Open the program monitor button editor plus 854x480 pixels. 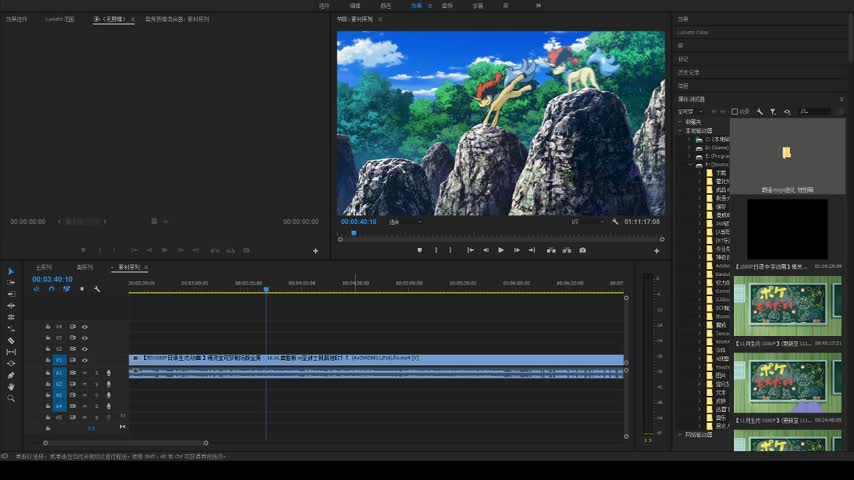click(x=656, y=251)
